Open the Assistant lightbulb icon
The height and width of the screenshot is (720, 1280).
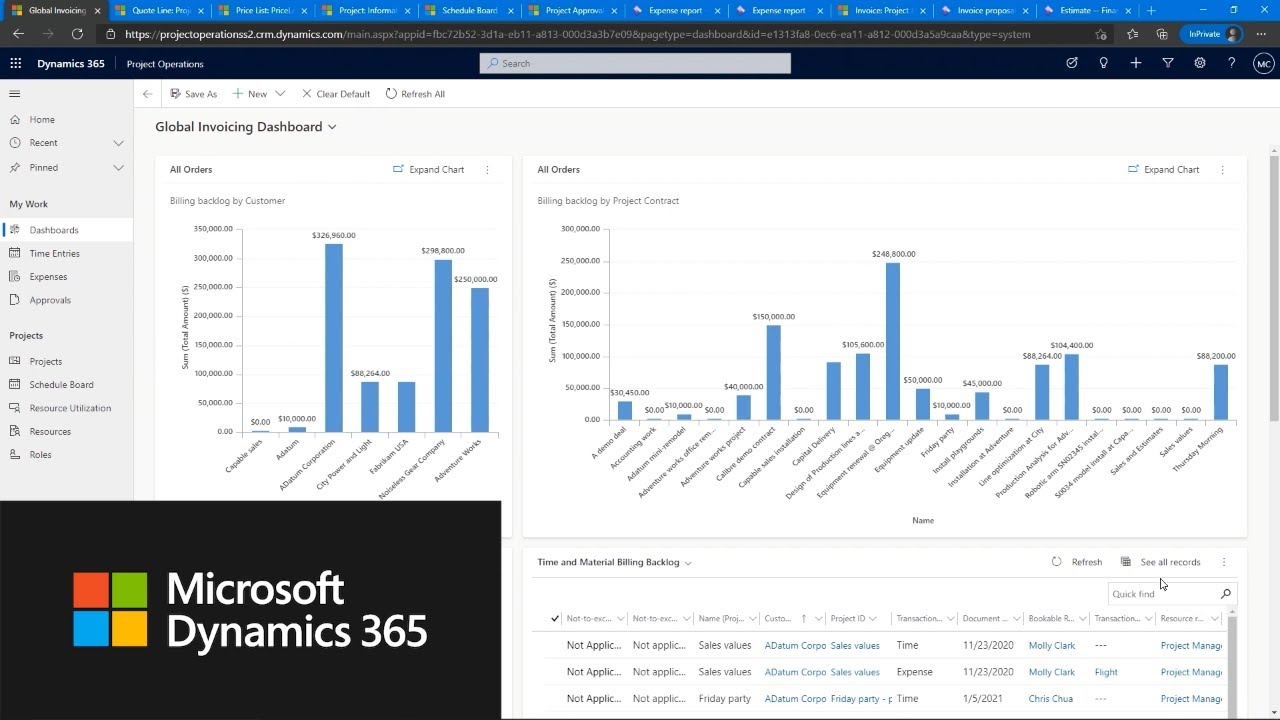click(x=1104, y=63)
